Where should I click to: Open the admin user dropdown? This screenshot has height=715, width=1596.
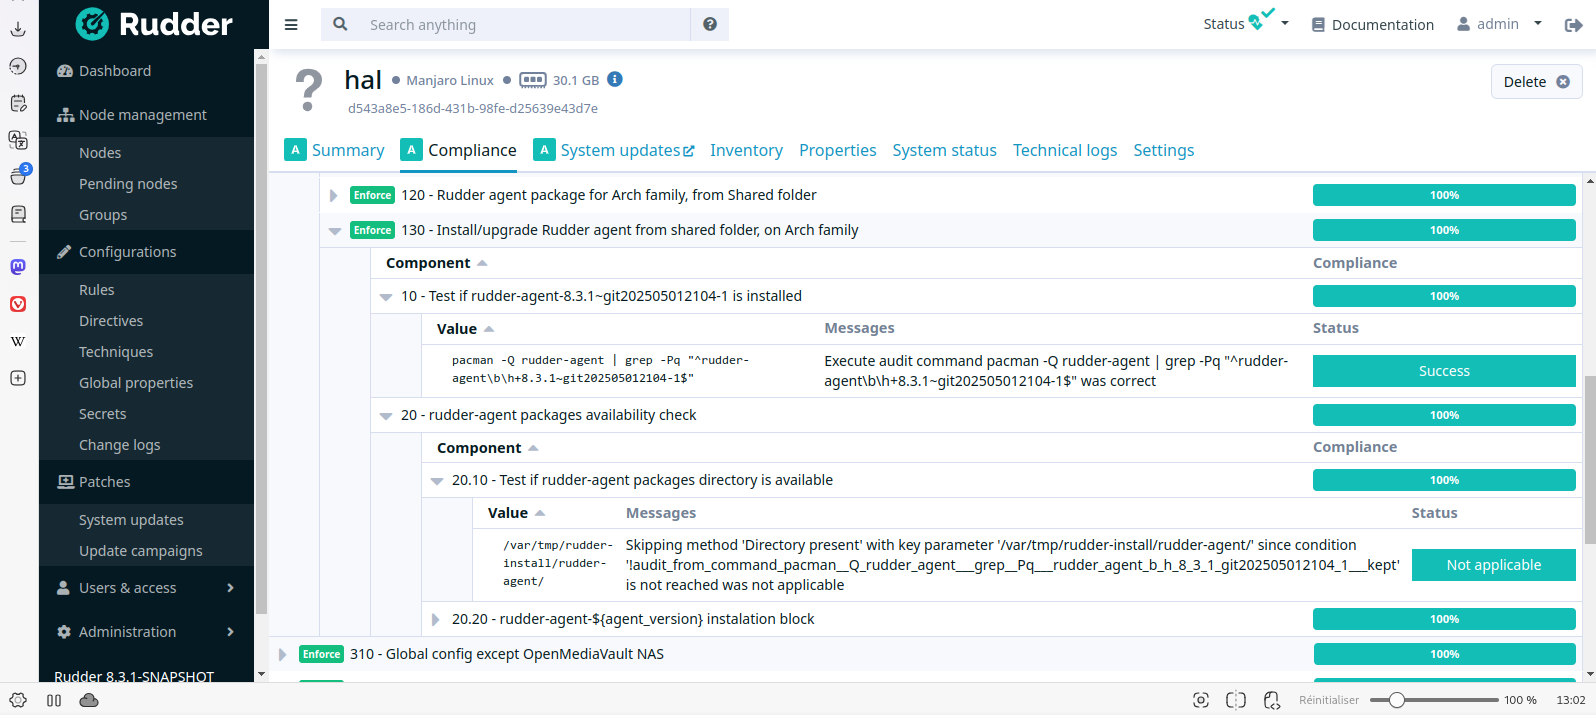coord(1500,24)
